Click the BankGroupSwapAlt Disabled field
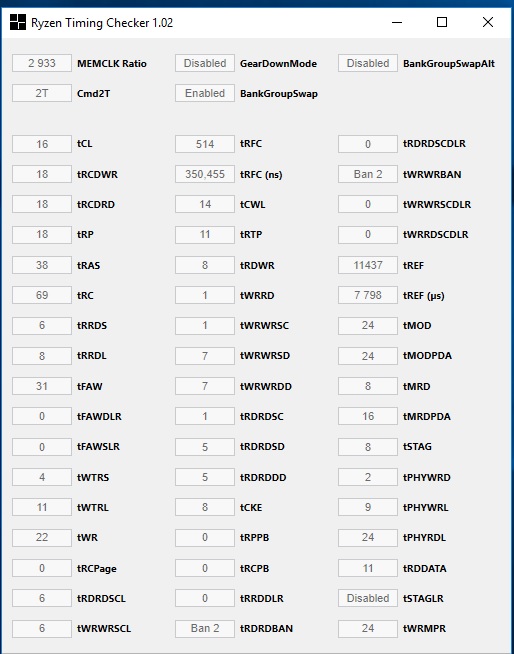The image size is (514, 654). tap(368, 63)
